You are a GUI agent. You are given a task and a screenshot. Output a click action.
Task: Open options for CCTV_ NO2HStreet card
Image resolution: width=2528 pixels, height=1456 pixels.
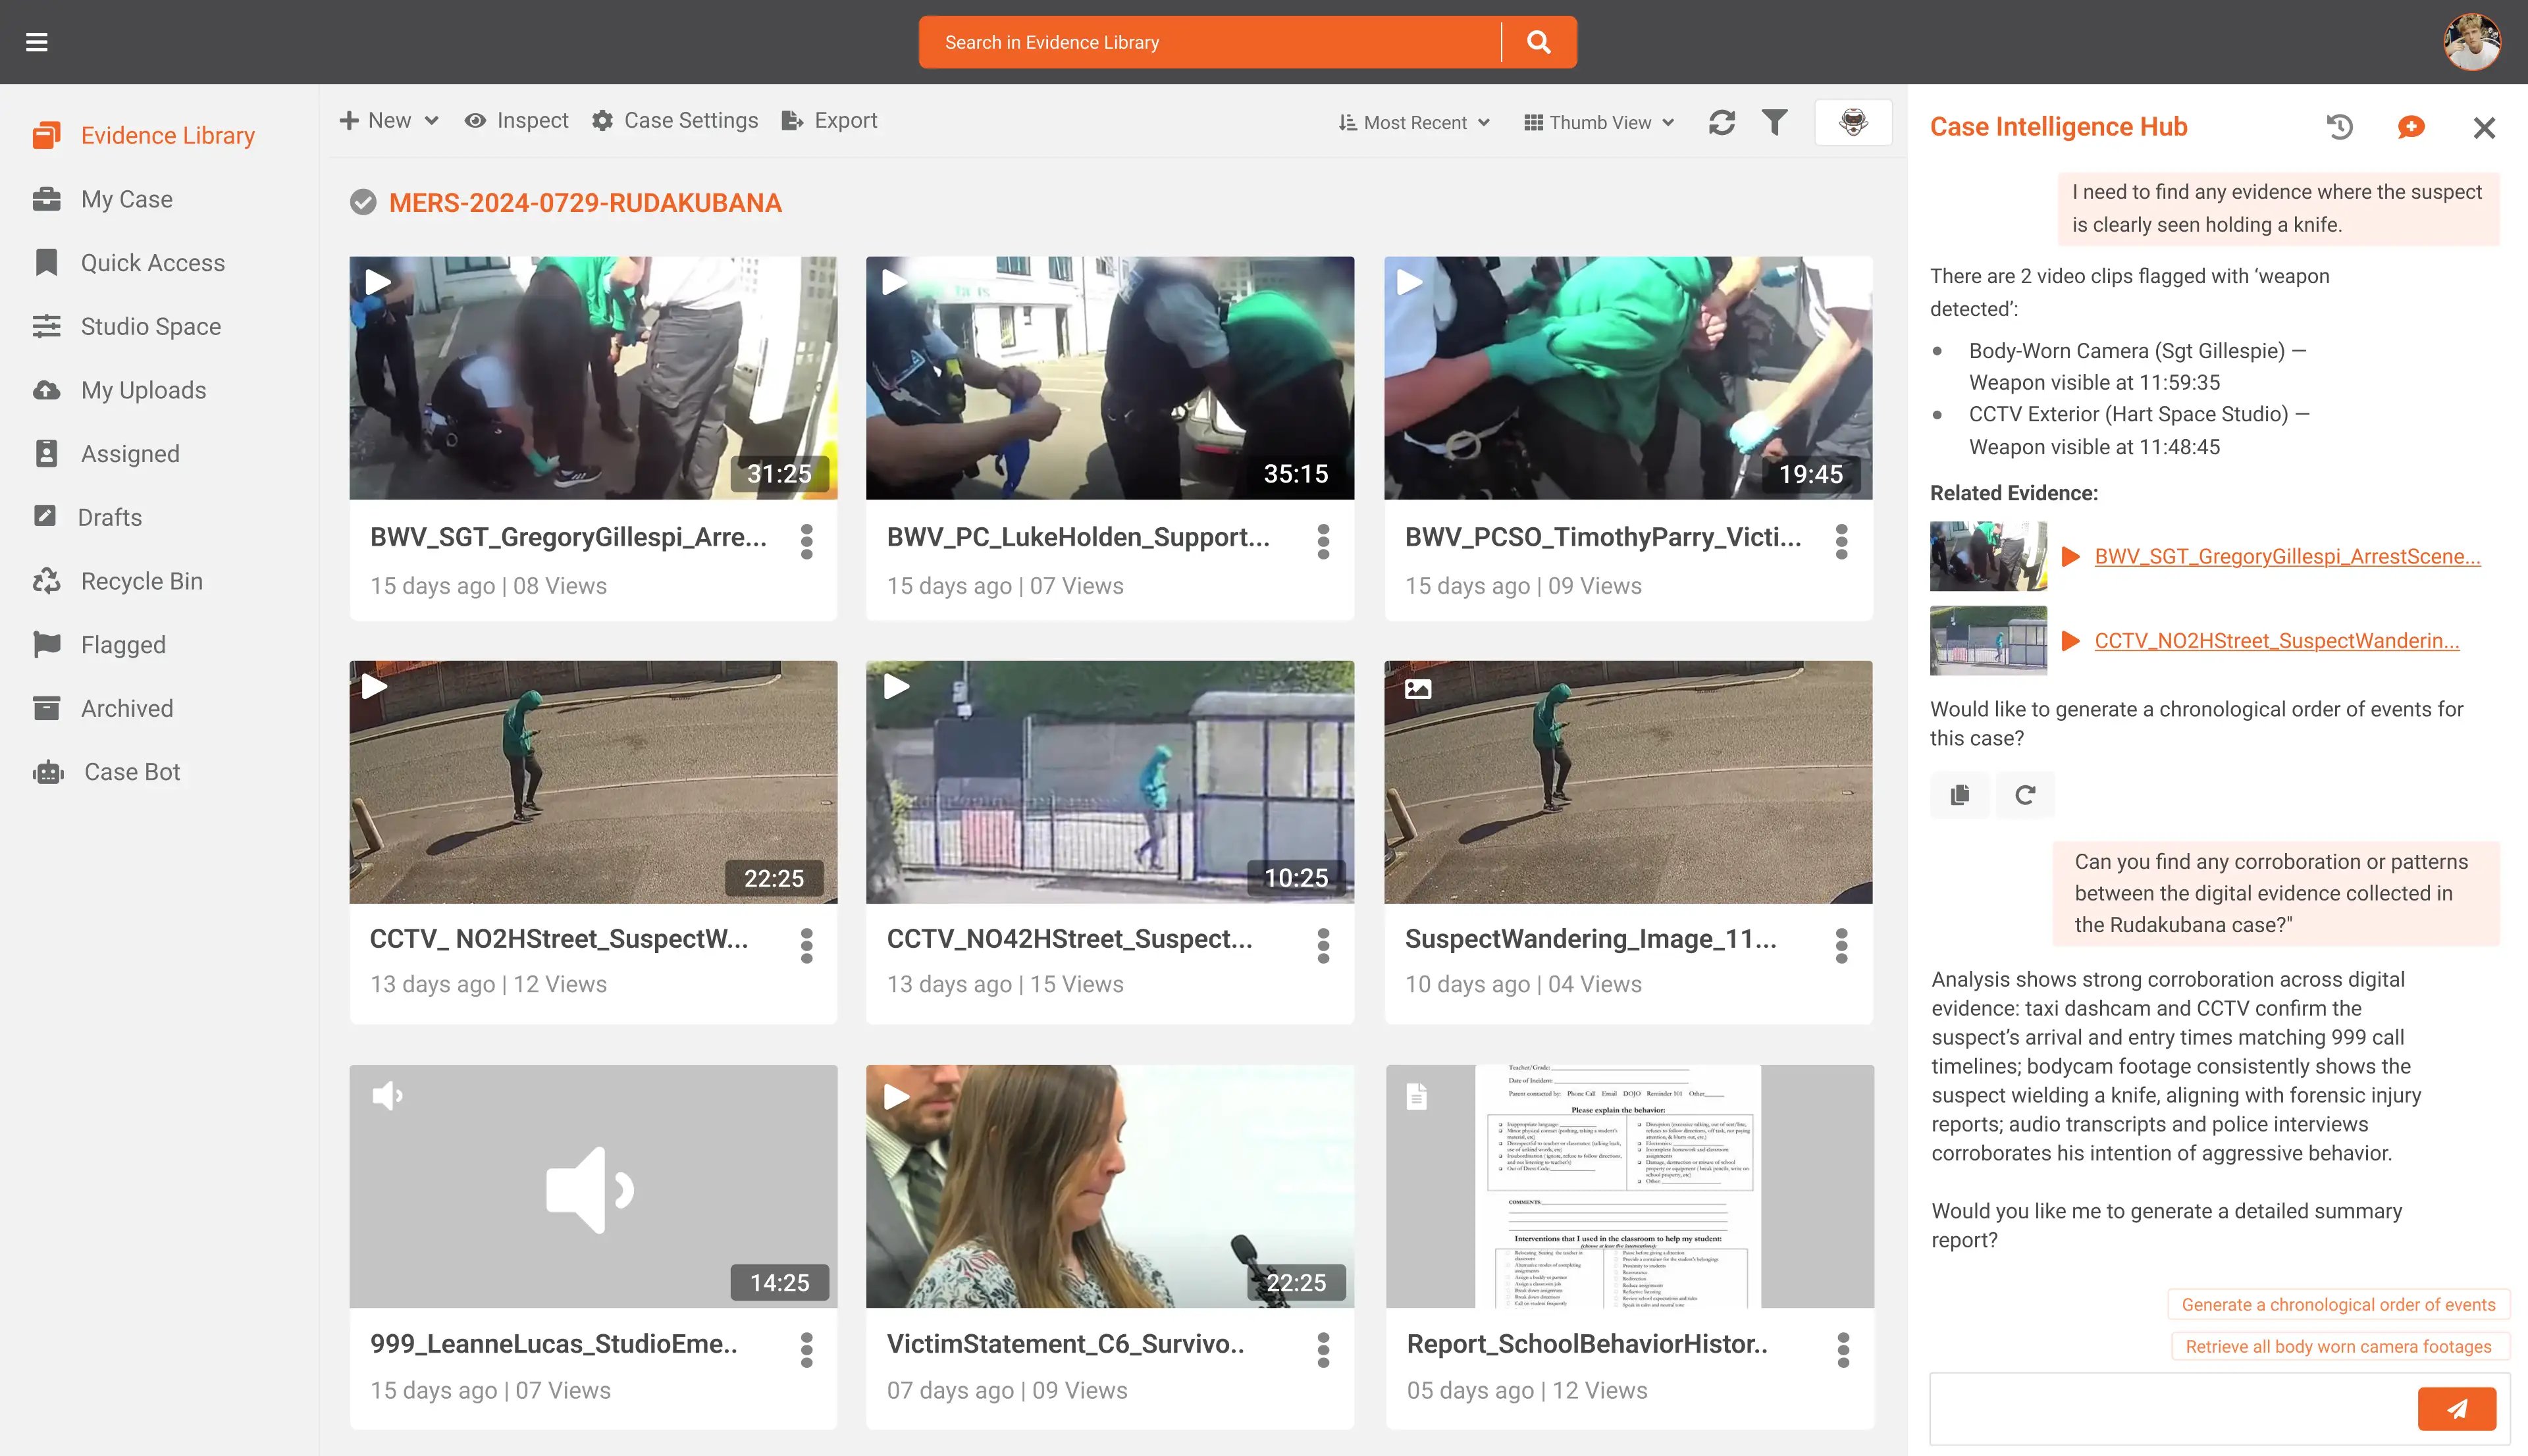tap(807, 945)
